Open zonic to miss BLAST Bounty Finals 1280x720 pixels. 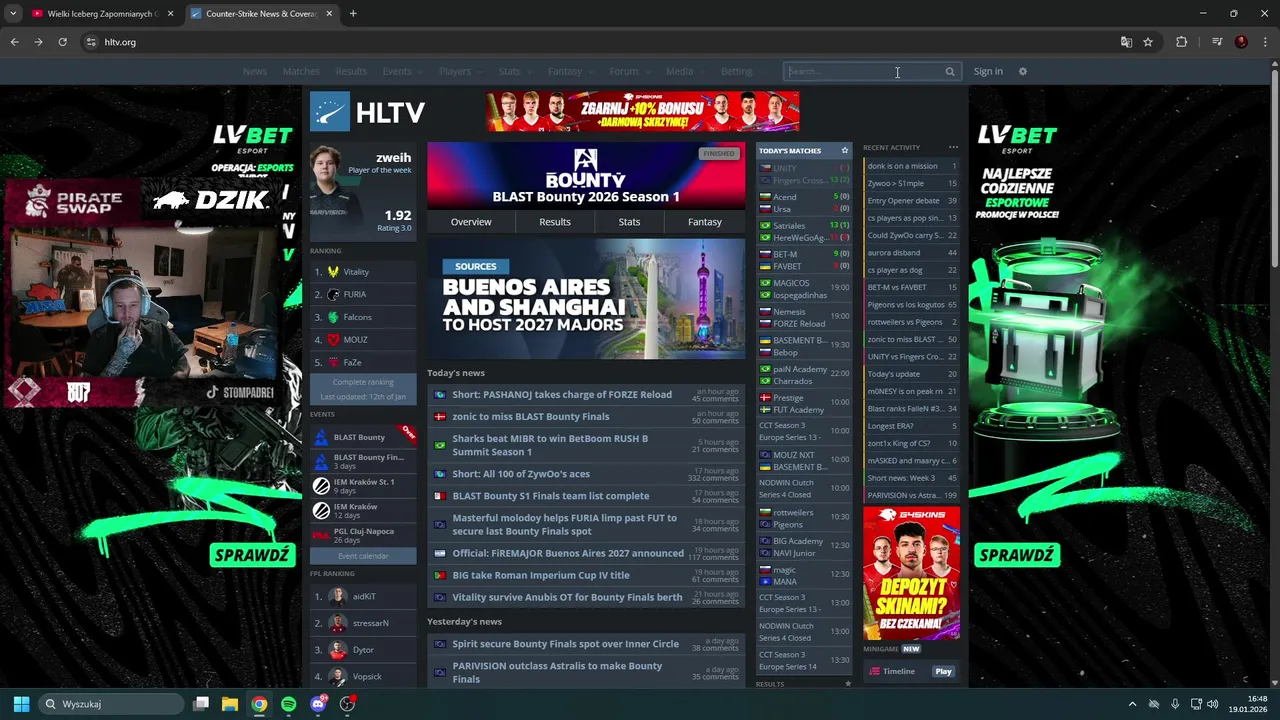pos(531,417)
